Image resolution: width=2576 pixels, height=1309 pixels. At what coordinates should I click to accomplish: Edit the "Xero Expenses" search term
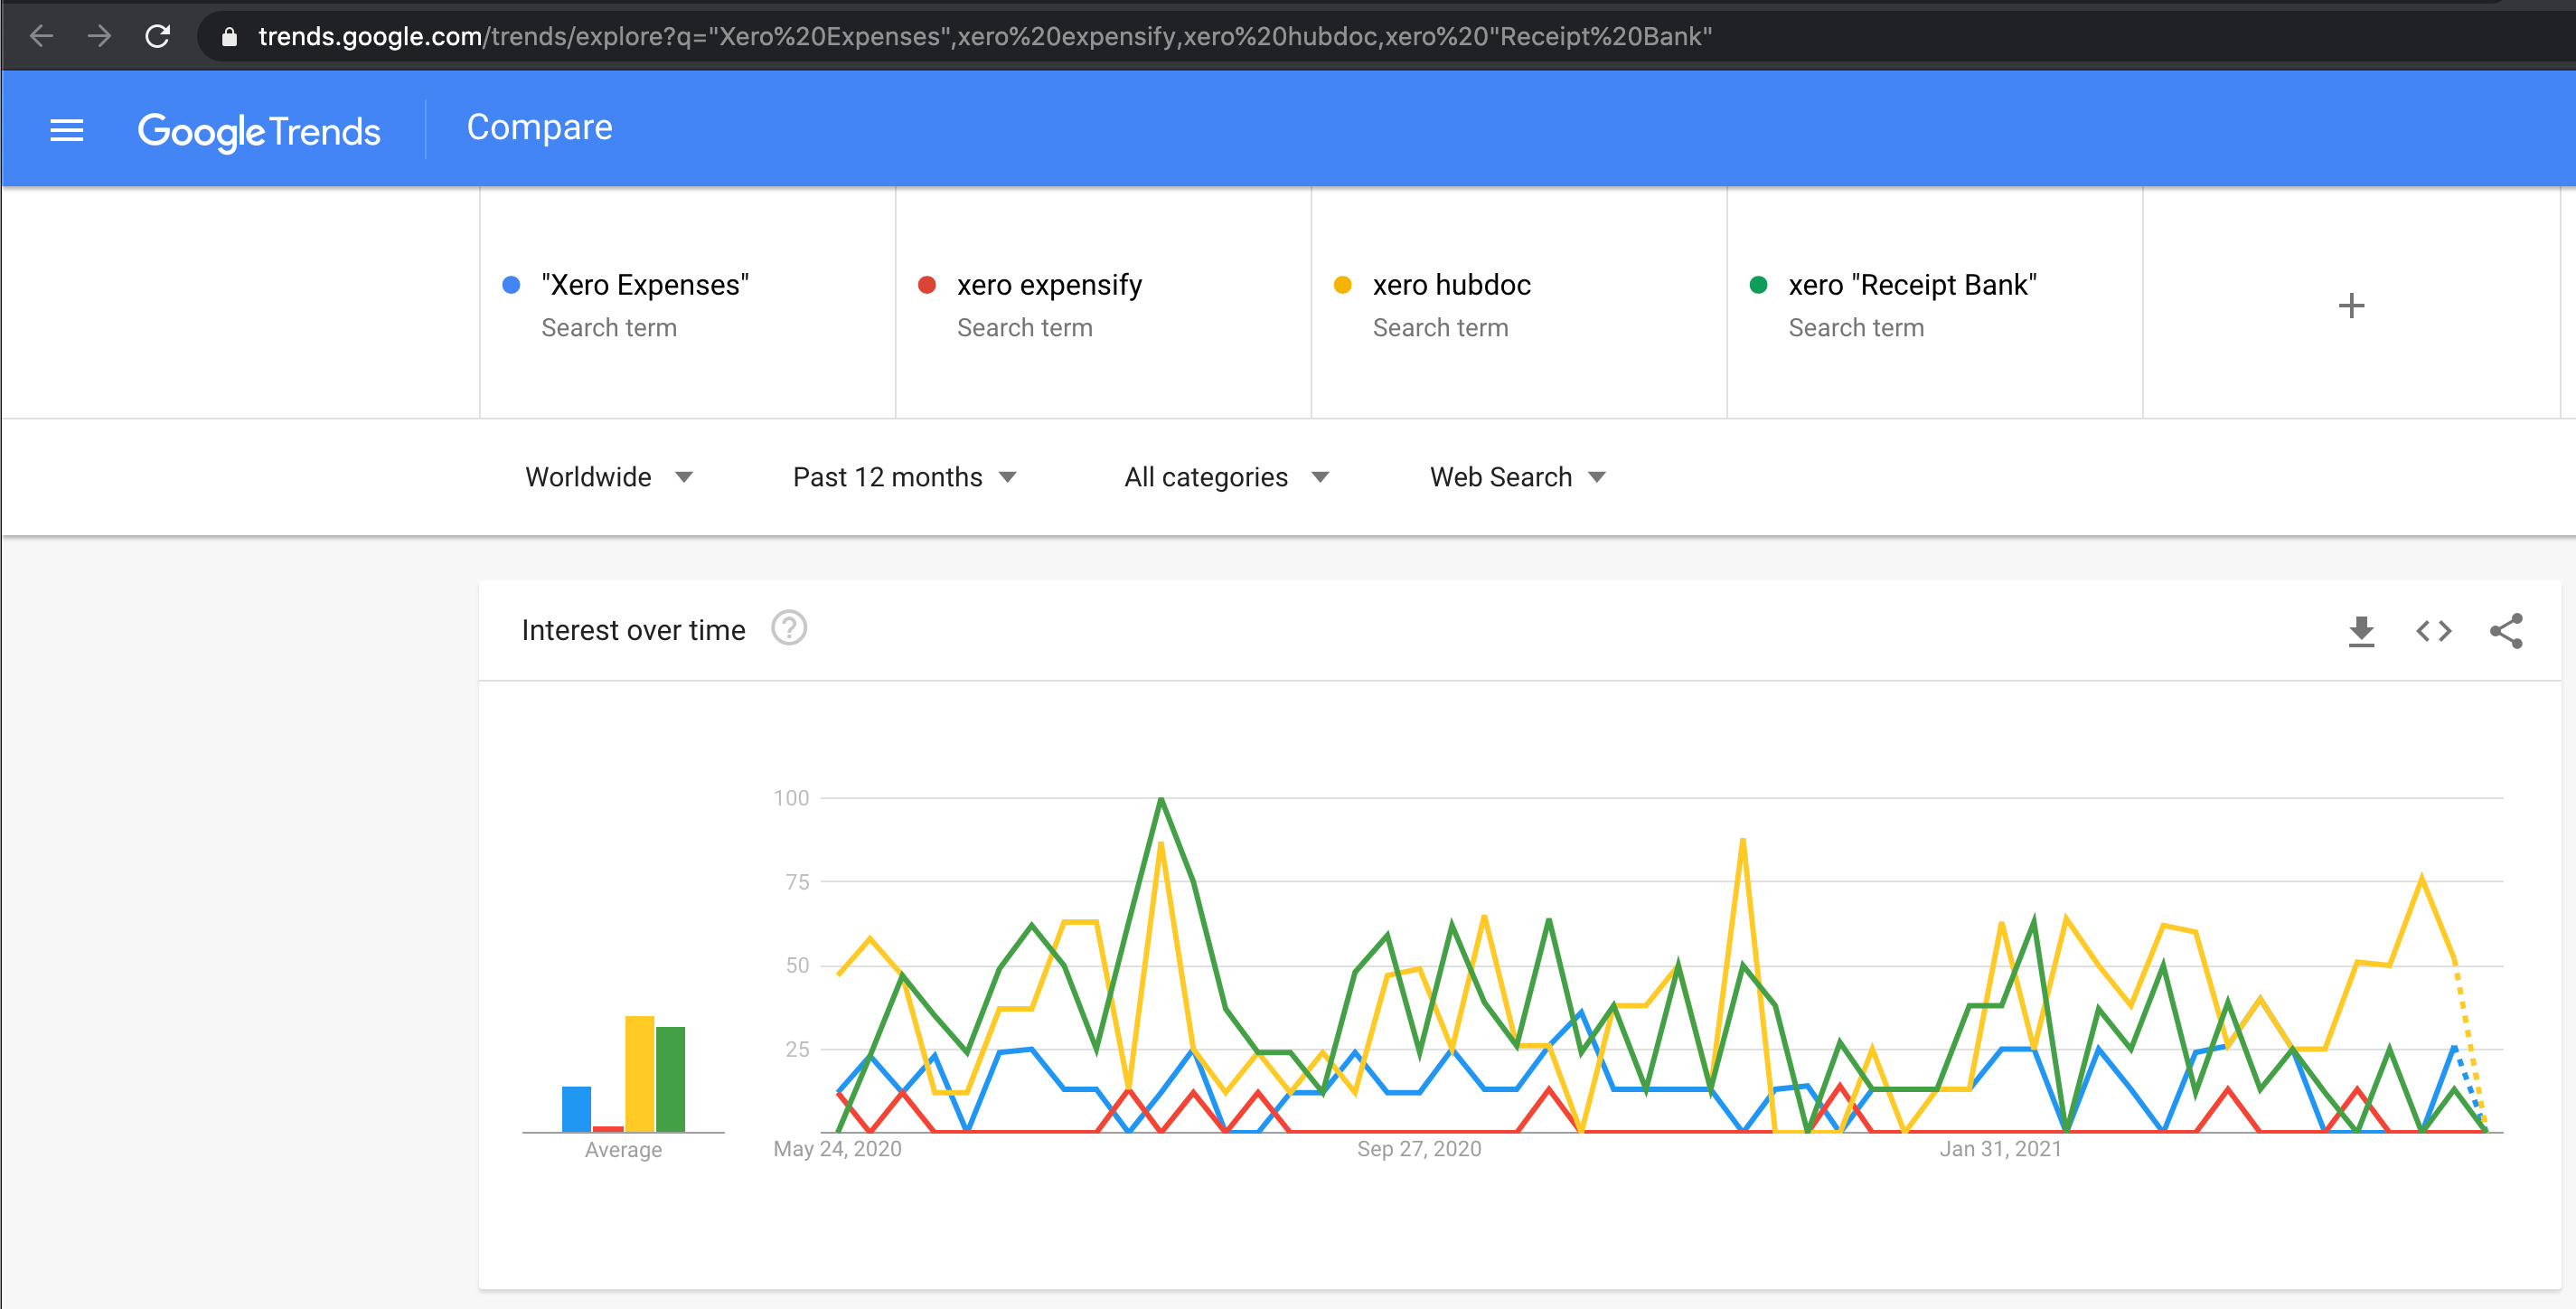point(645,285)
